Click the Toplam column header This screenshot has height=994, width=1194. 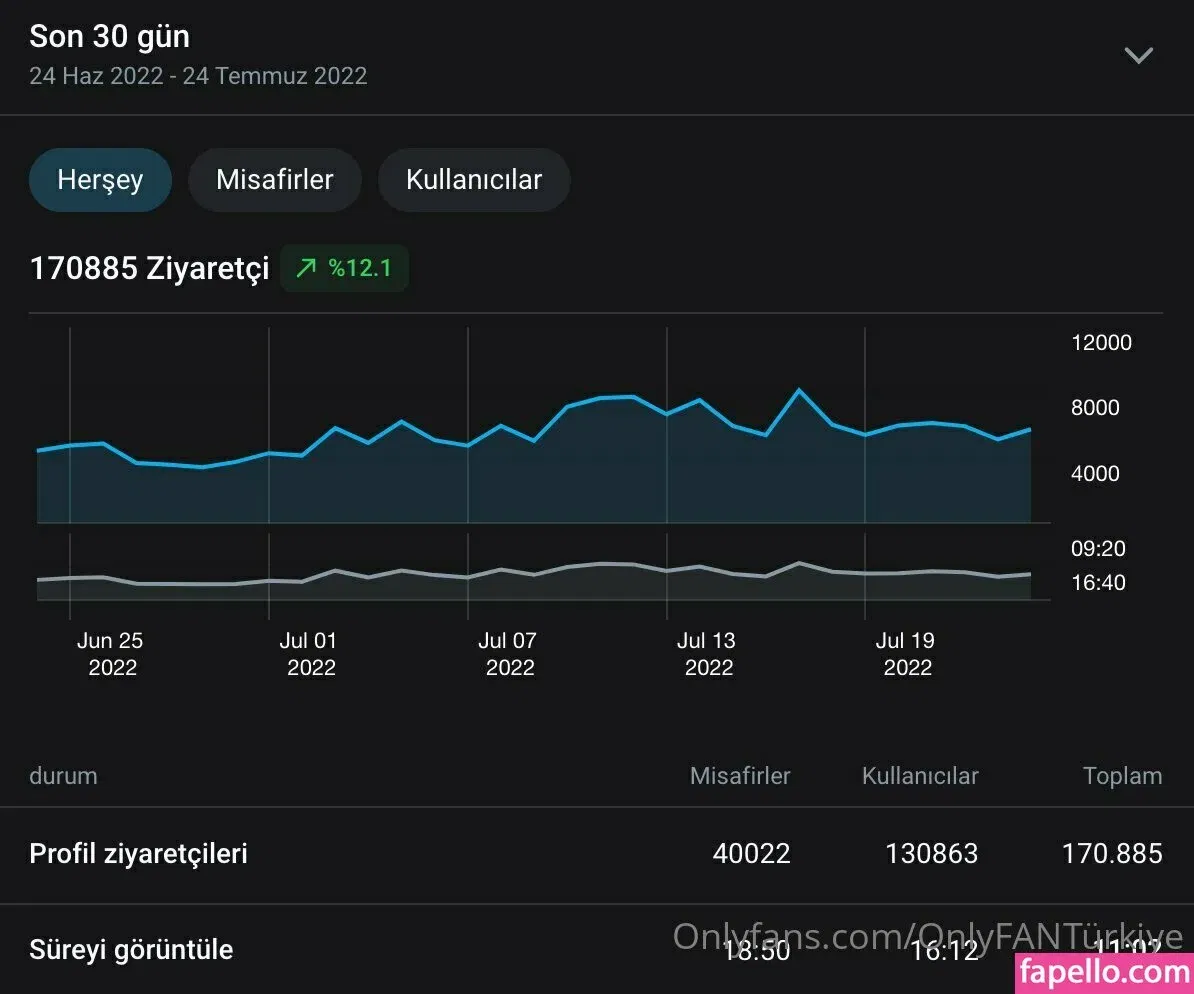click(1122, 776)
